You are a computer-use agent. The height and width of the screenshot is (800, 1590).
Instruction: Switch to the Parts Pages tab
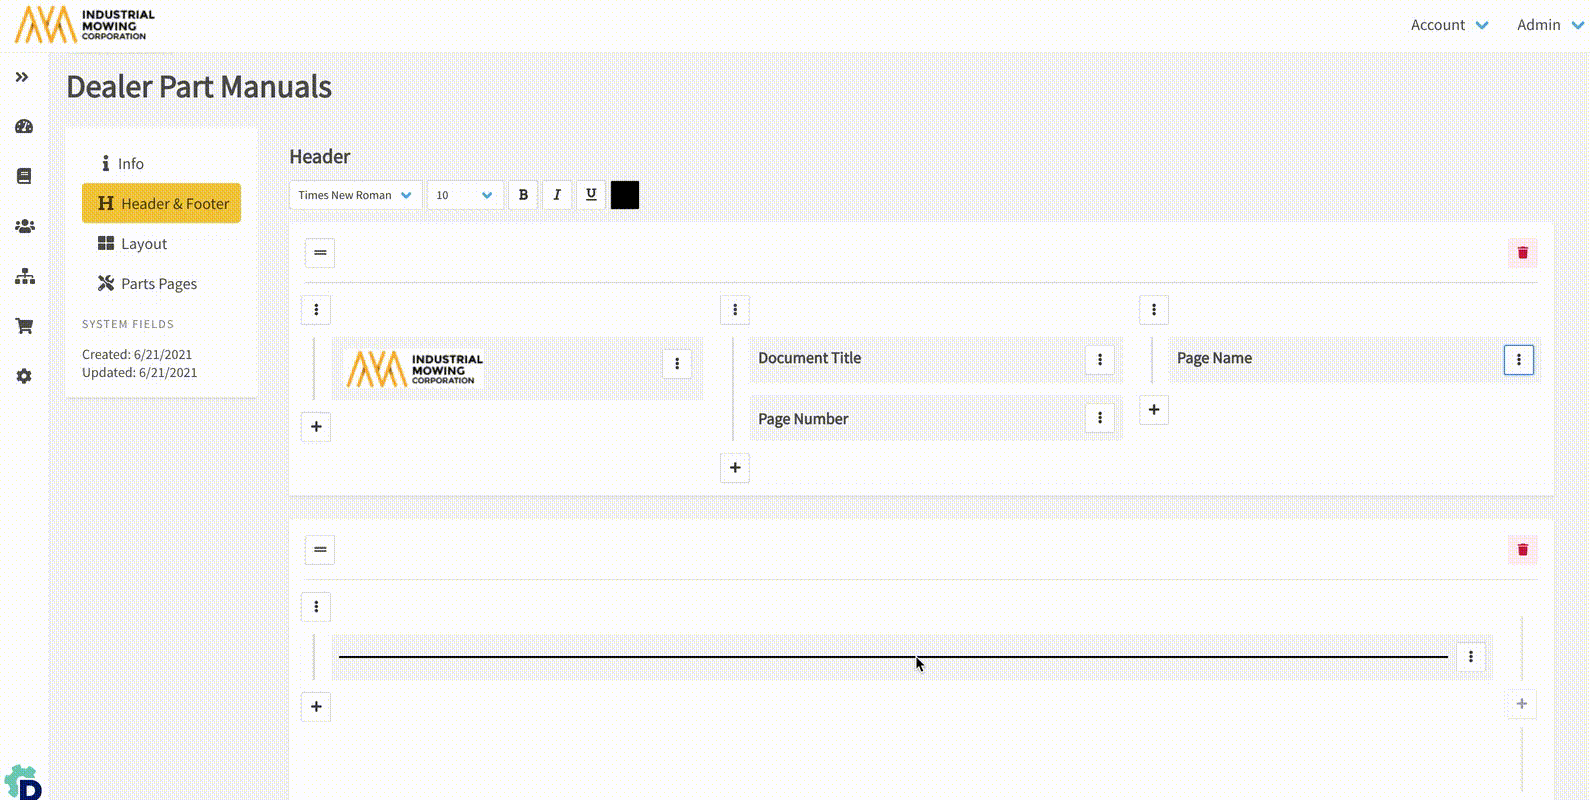(158, 284)
